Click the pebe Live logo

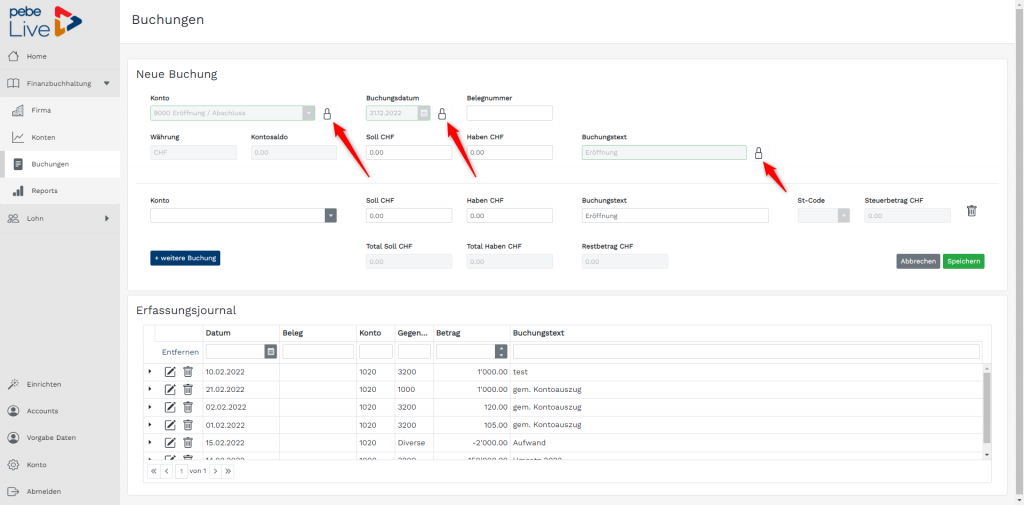pos(46,20)
